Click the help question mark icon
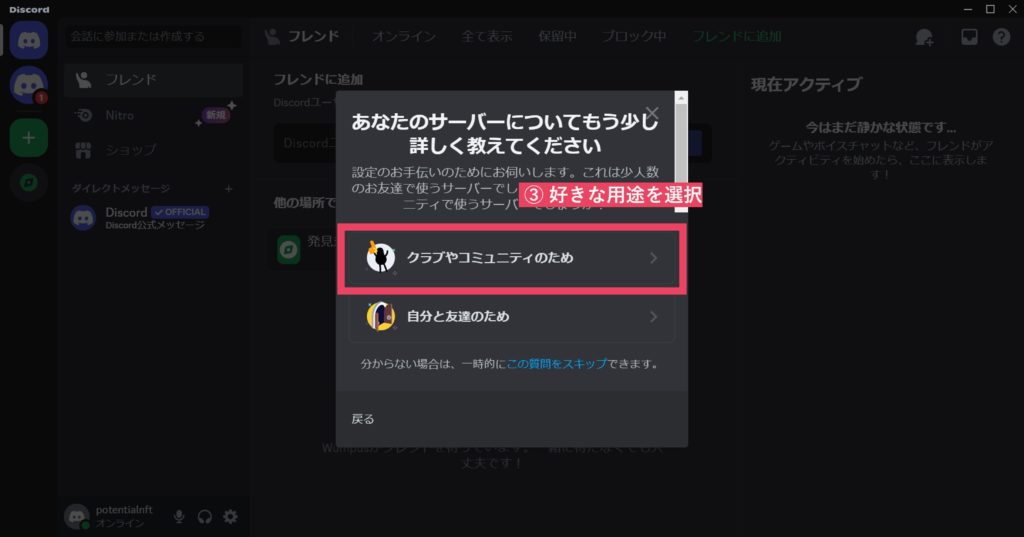The image size is (1024, 537). click(x=1001, y=37)
